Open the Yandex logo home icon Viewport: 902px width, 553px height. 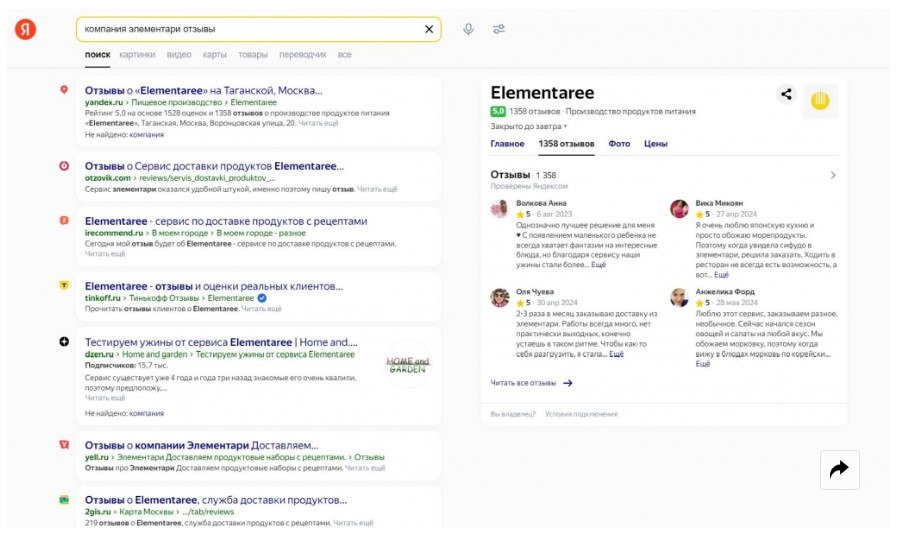coord(25,29)
